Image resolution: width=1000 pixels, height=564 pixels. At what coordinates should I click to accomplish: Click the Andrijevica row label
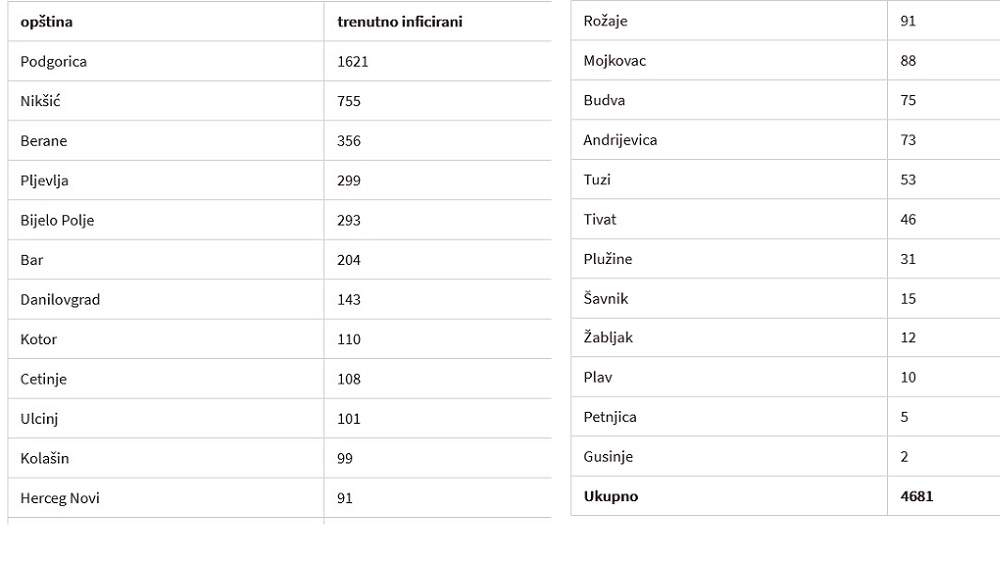[620, 140]
